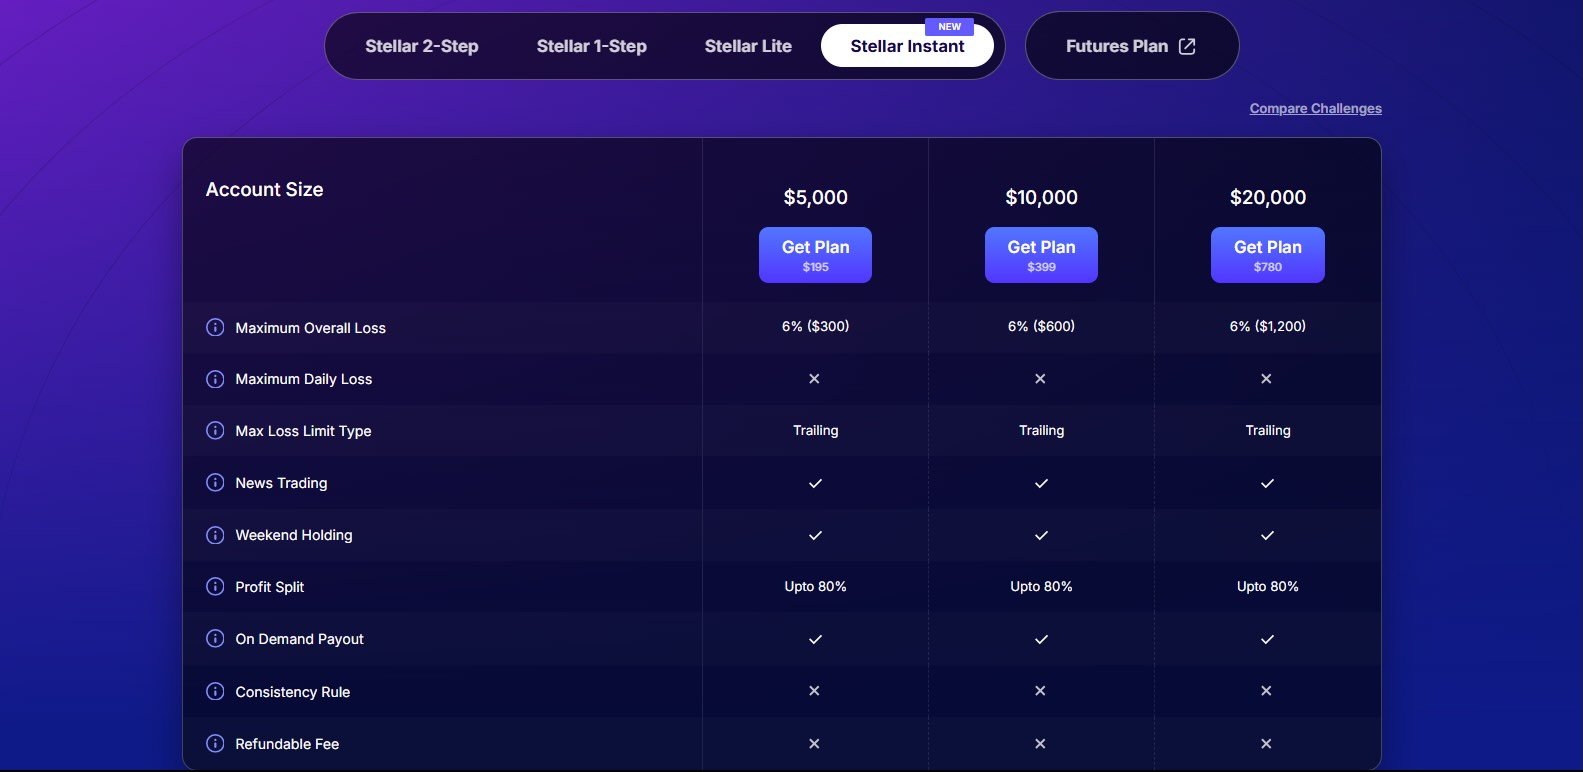The width and height of the screenshot is (1583, 772).
Task: Click the Refundable Fee cross for $10,000
Action: point(1040,743)
